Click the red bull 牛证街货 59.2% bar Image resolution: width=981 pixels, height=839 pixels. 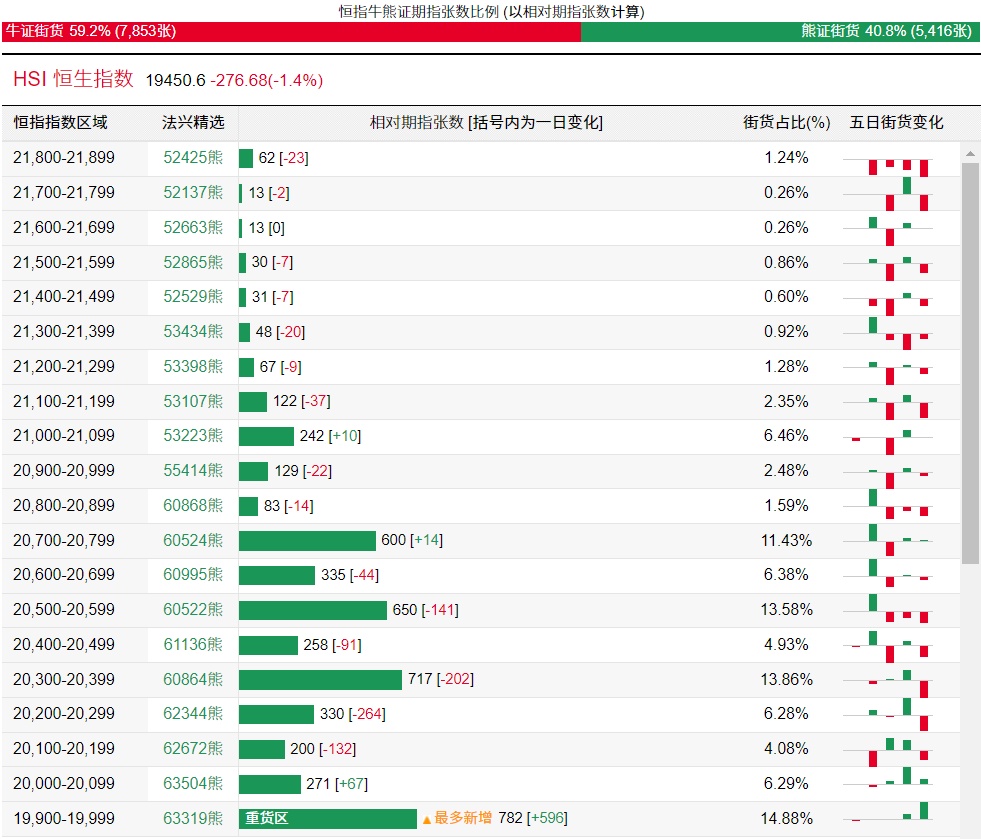tap(292, 31)
